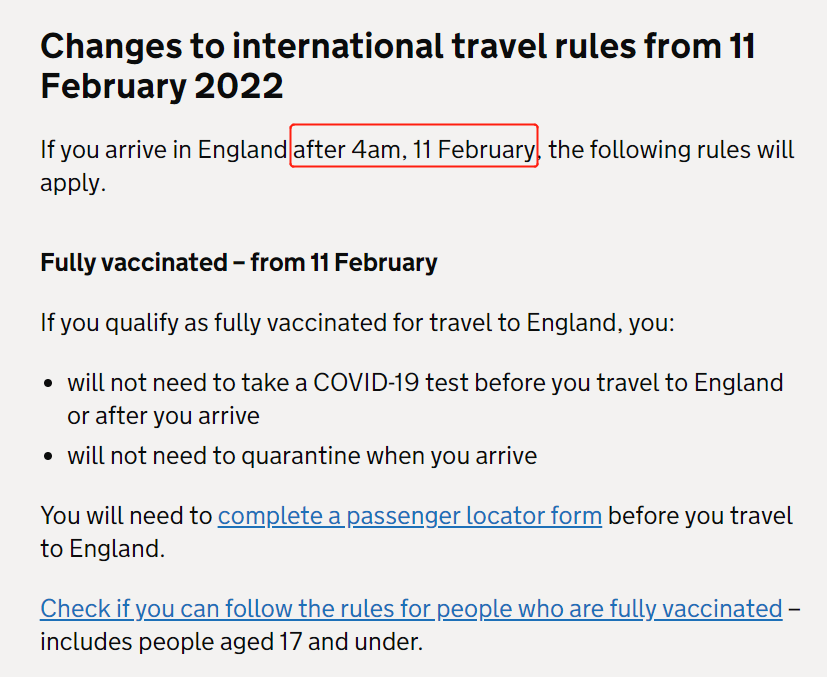Click the words 'before you travel' after the form link
Image resolution: width=827 pixels, height=677 pixels.
tap(700, 516)
